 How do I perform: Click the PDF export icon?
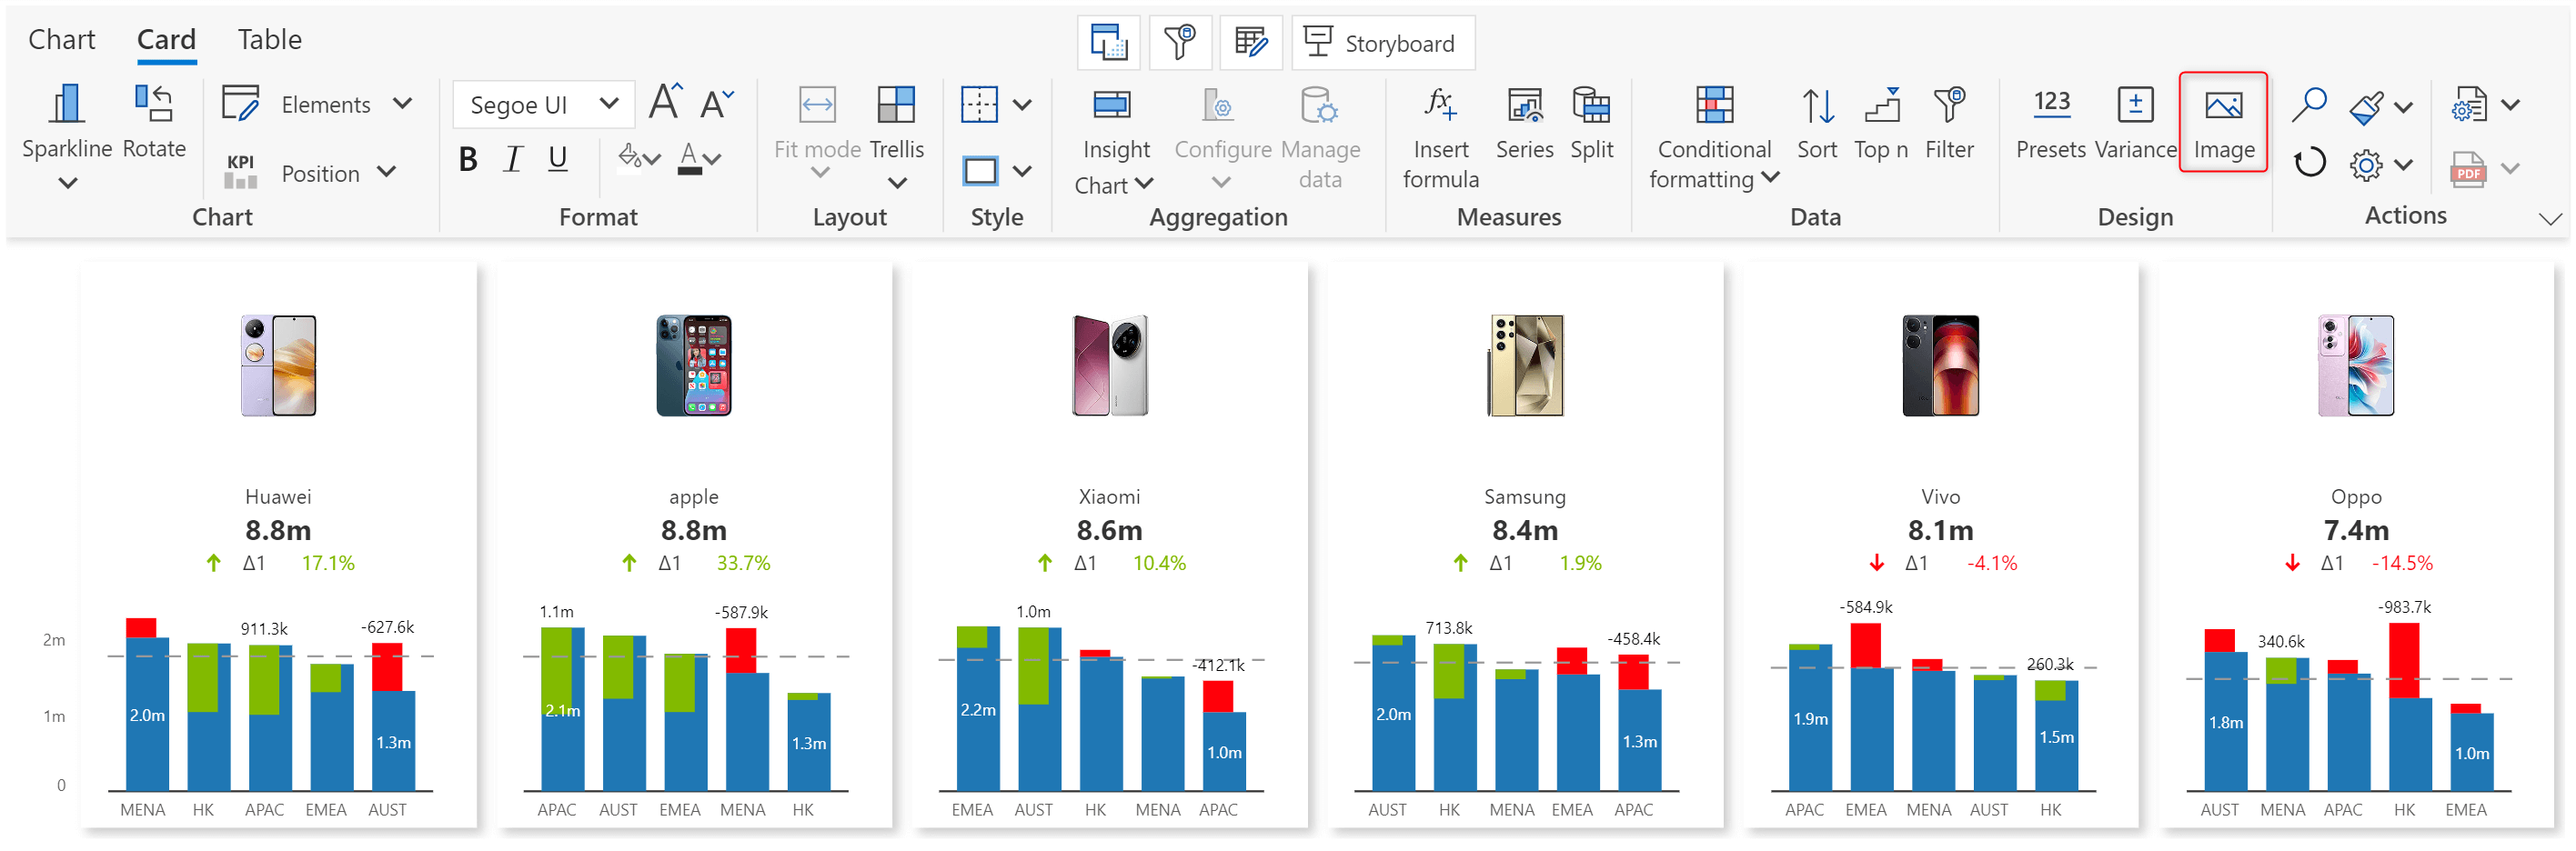coord(2469,168)
